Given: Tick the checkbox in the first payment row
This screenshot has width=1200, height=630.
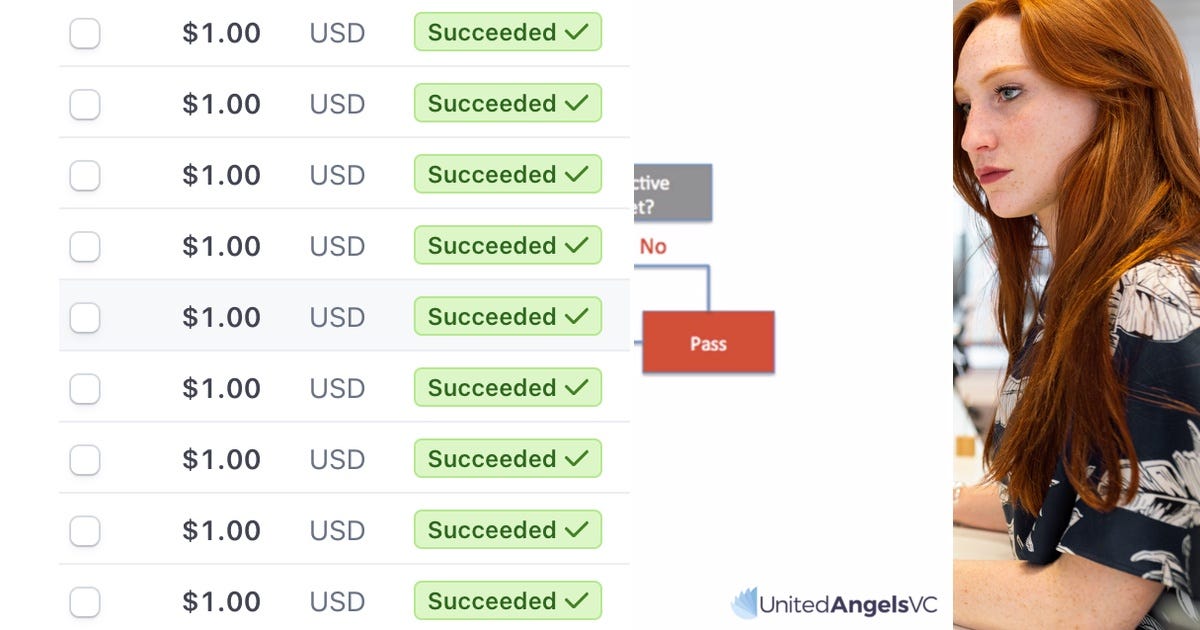Looking at the screenshot, I should pos(85,33).
